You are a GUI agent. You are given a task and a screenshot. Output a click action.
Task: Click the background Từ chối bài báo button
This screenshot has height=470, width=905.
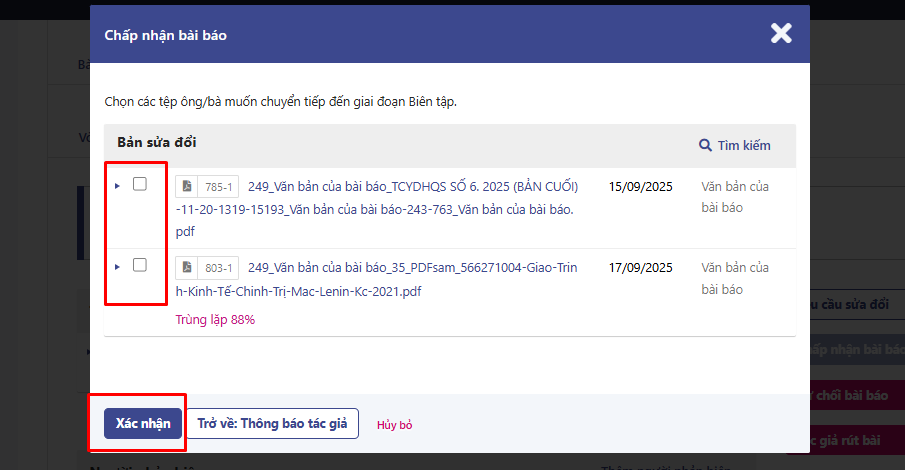[855, 395]
